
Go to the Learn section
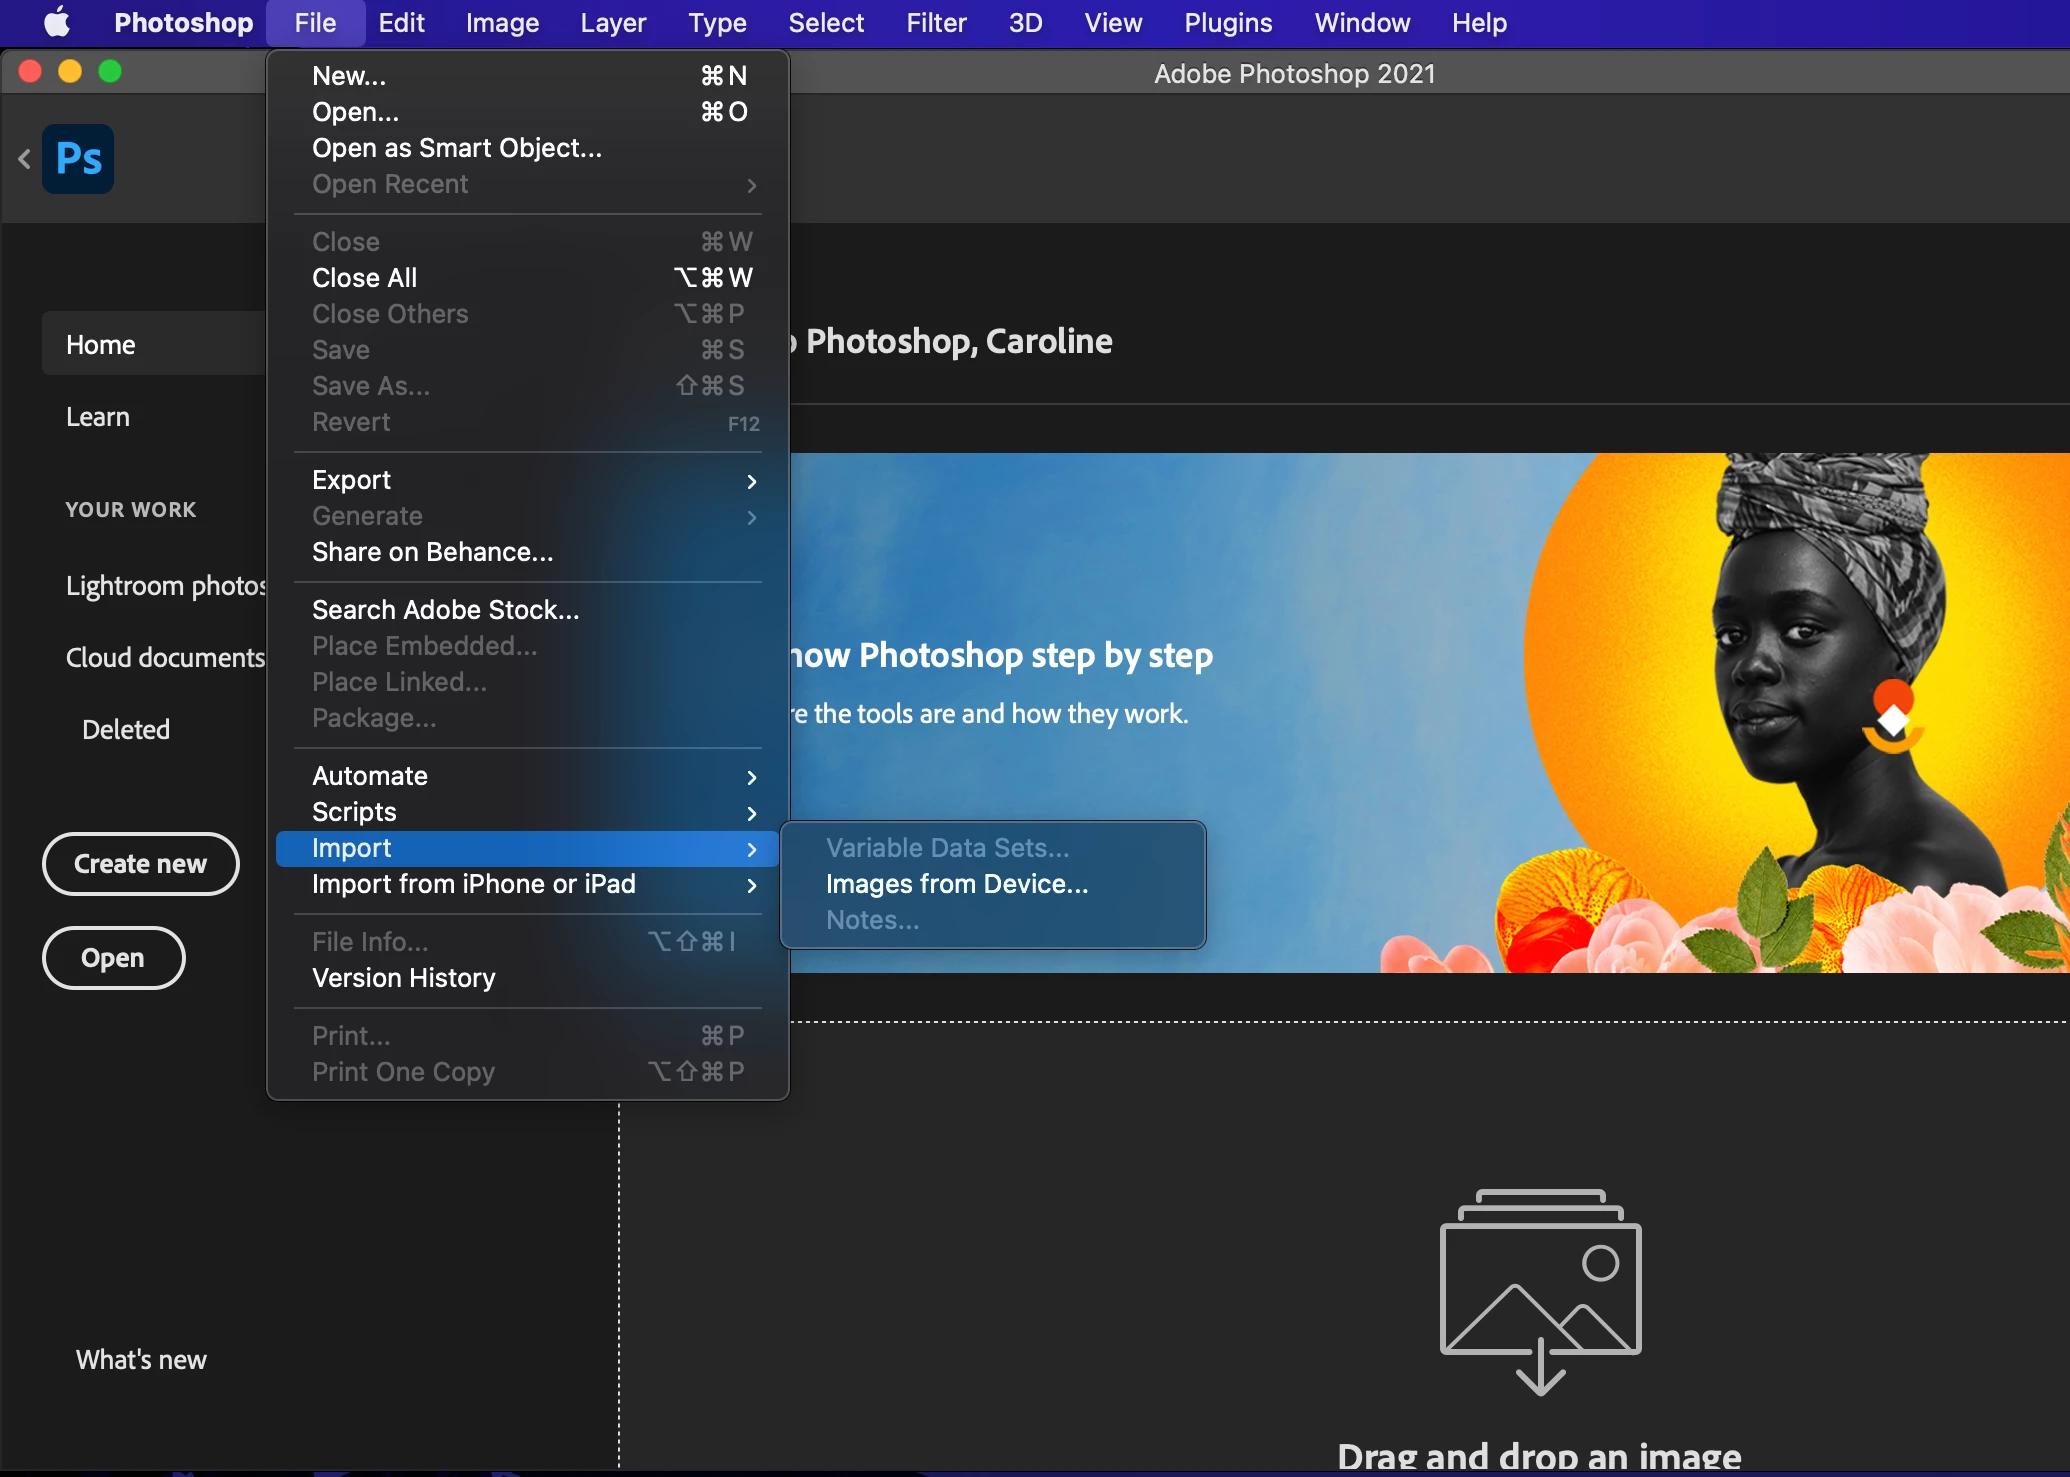[x=98, y=417]
